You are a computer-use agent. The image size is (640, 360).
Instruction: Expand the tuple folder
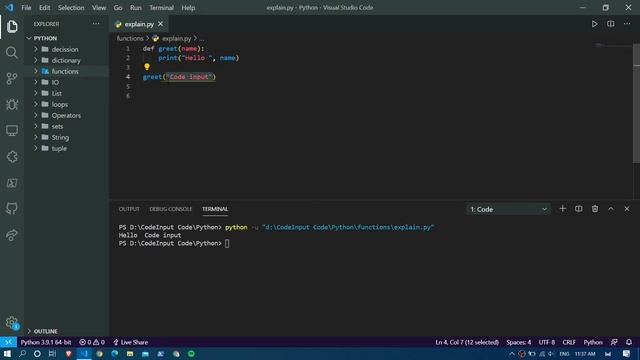point(68,149)
